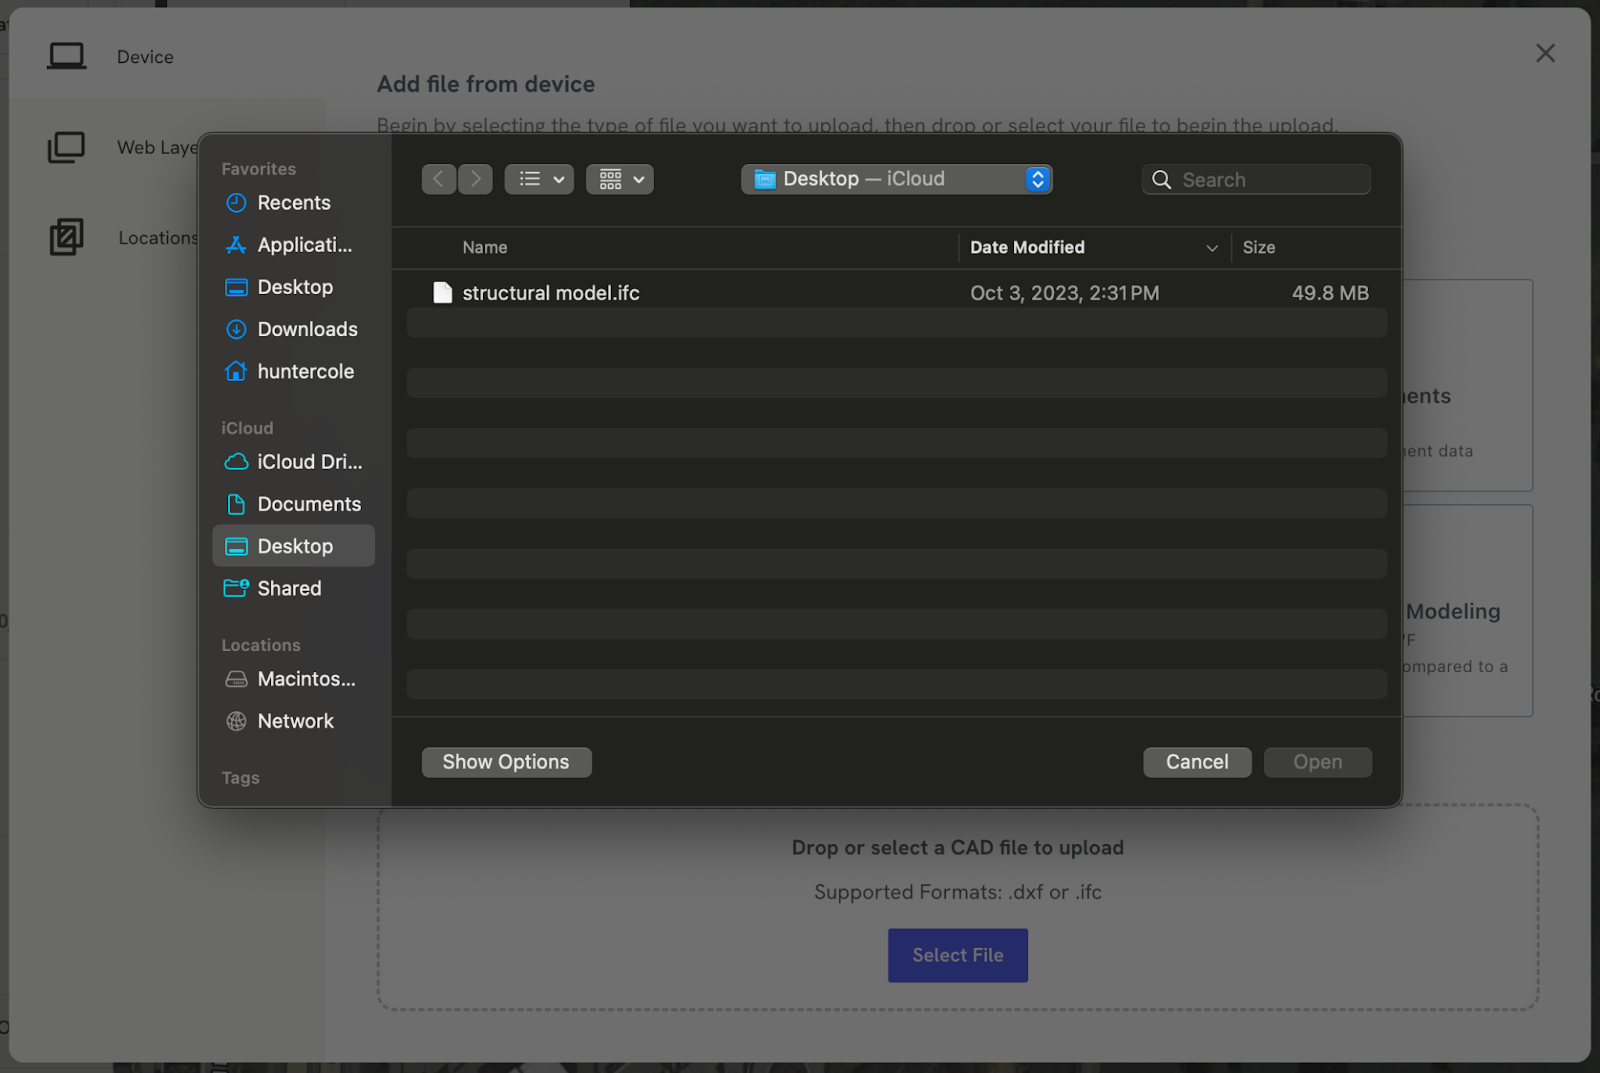
Task: Open Documents under iCloud
Action: 294,504
